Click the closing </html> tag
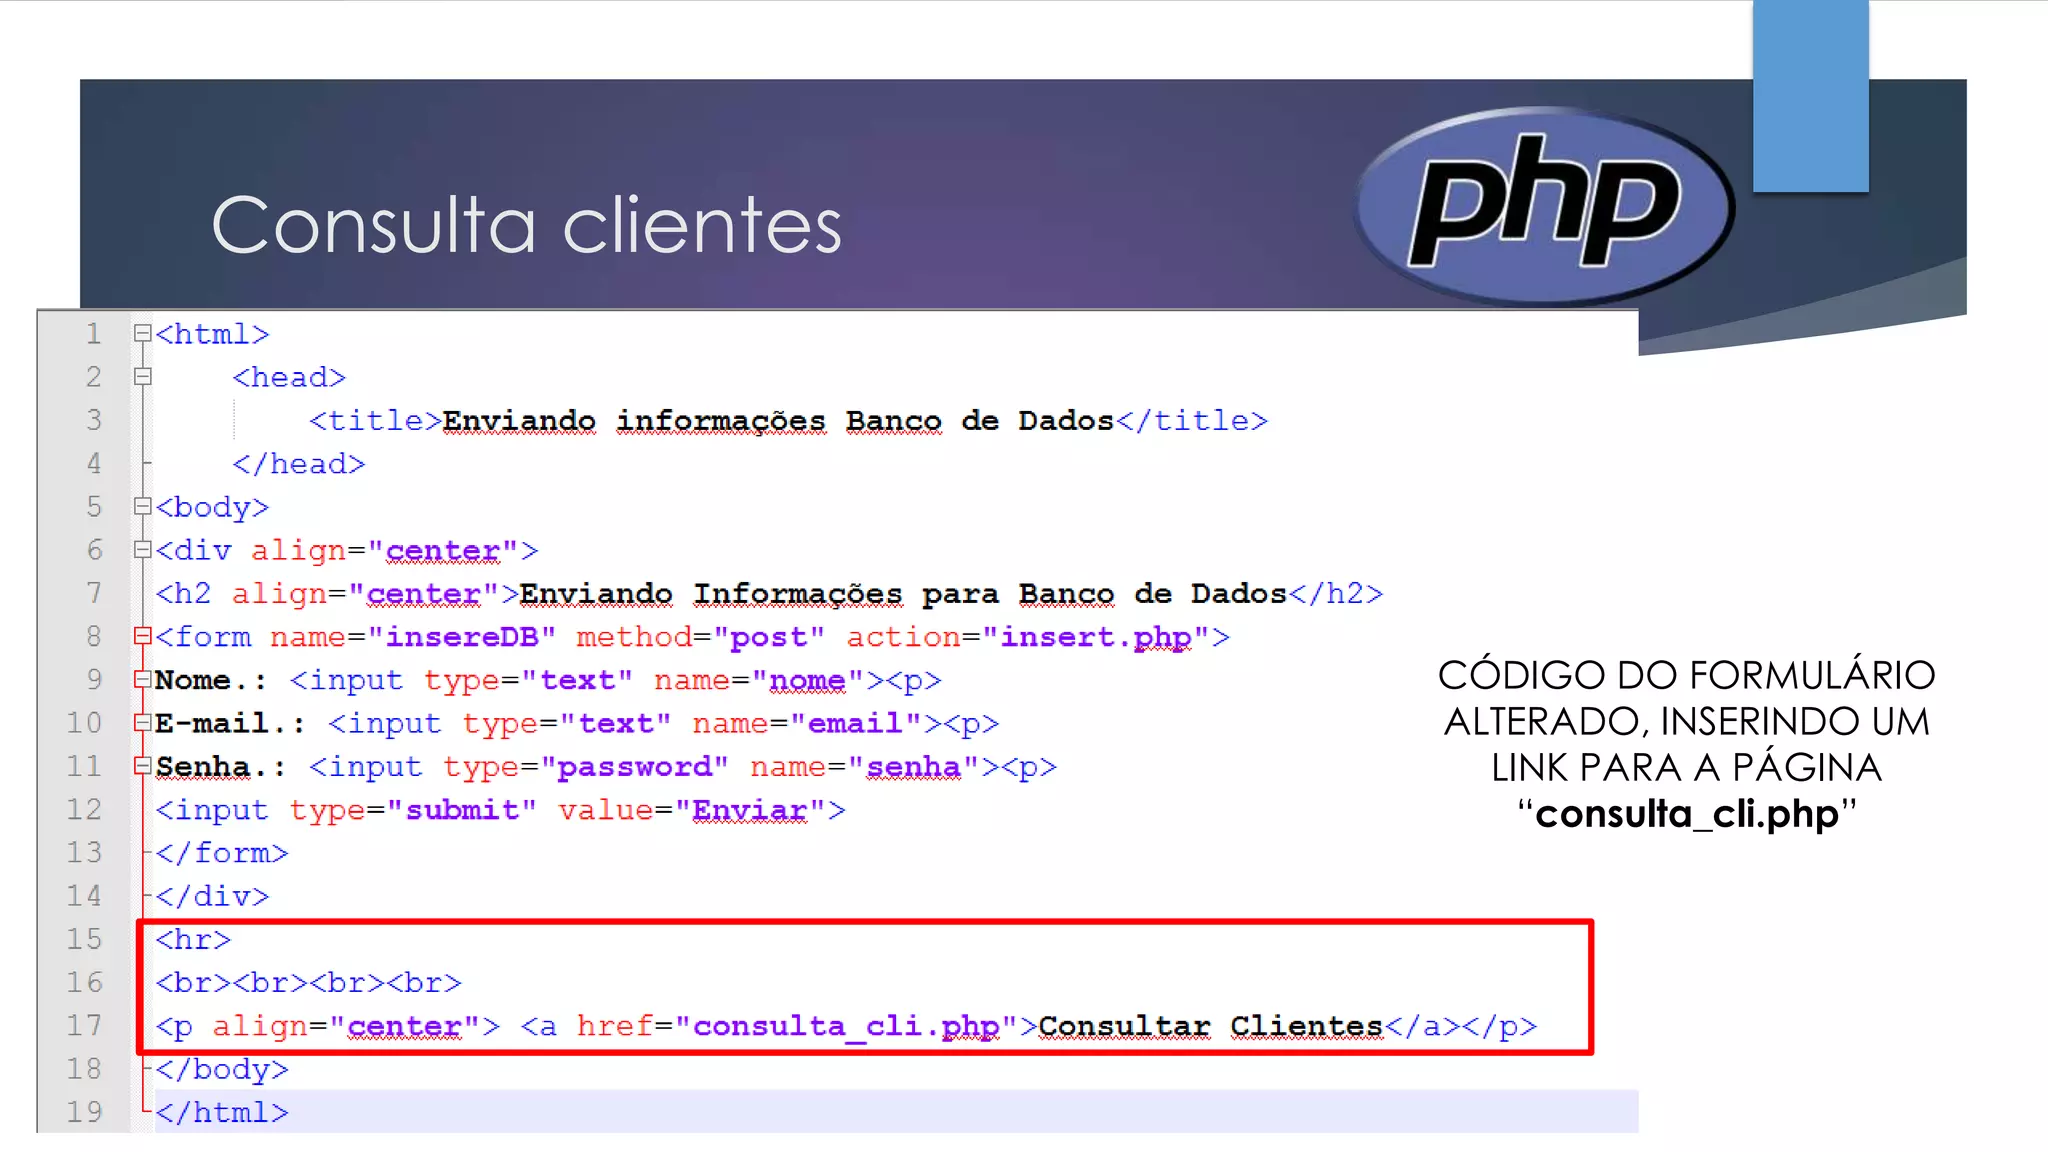 pyautogui.click(x=222, y=1112)
